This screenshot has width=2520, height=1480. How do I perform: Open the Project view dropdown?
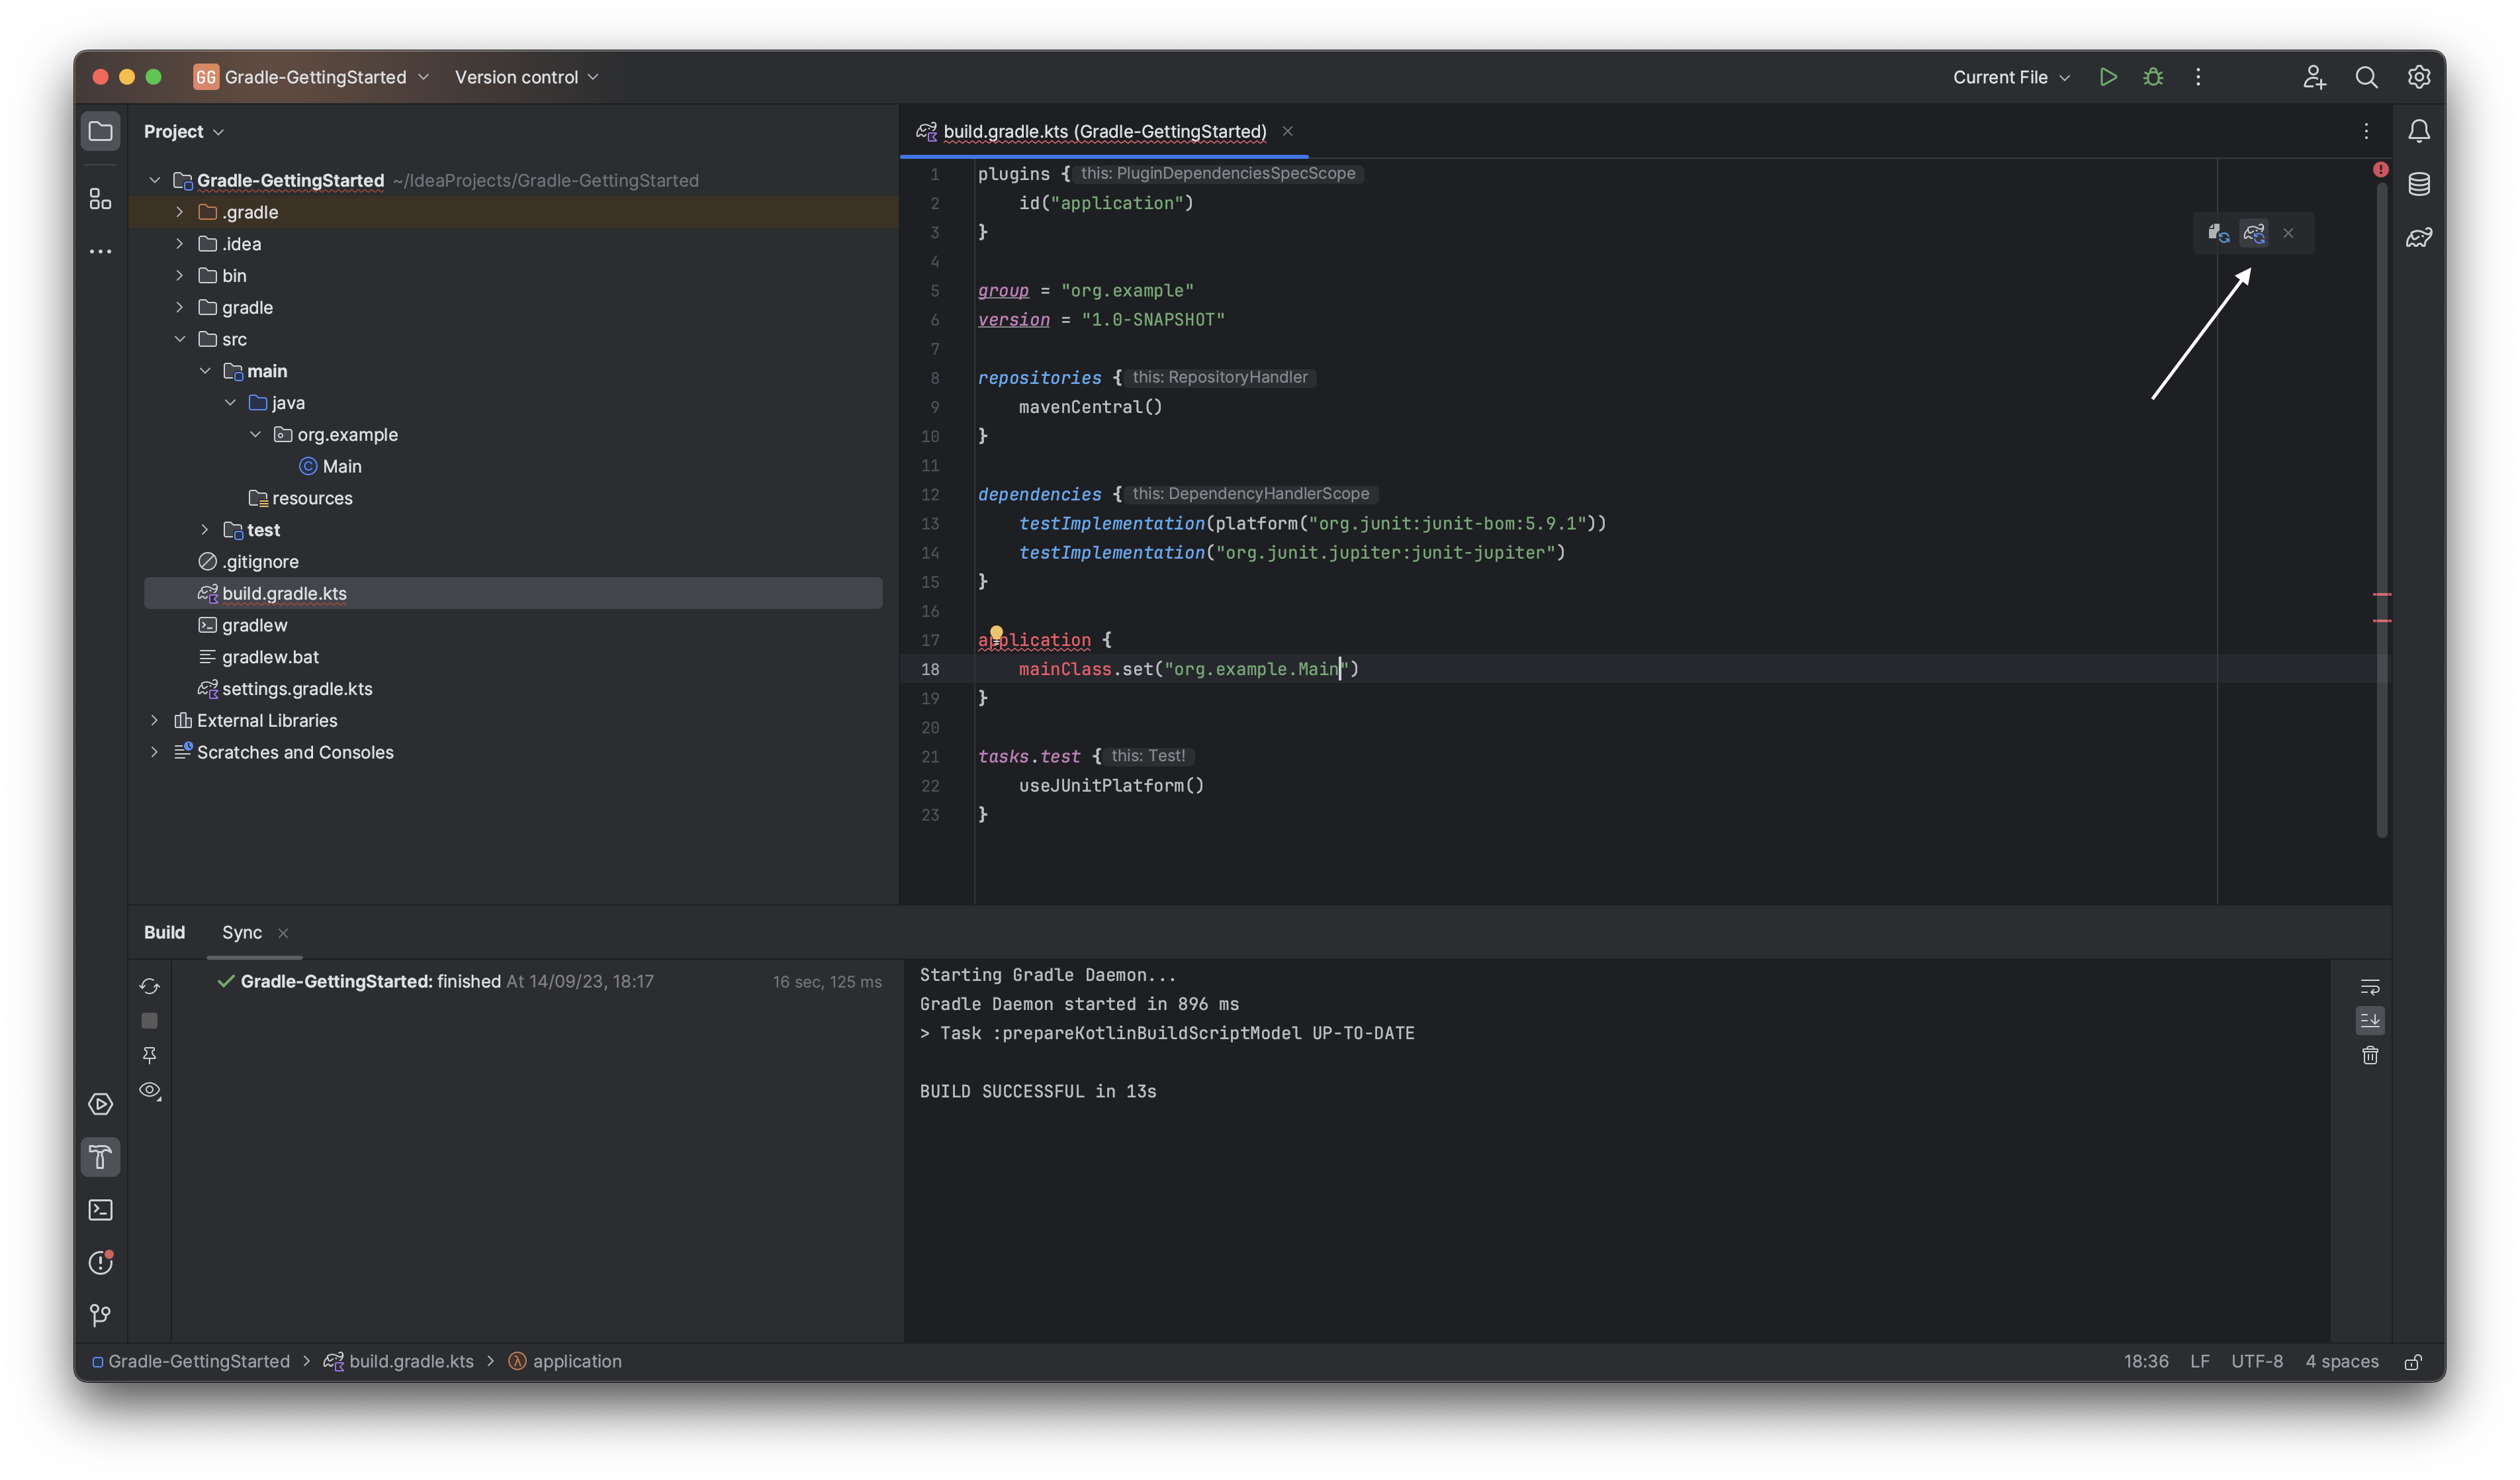[x=184, y=131]
